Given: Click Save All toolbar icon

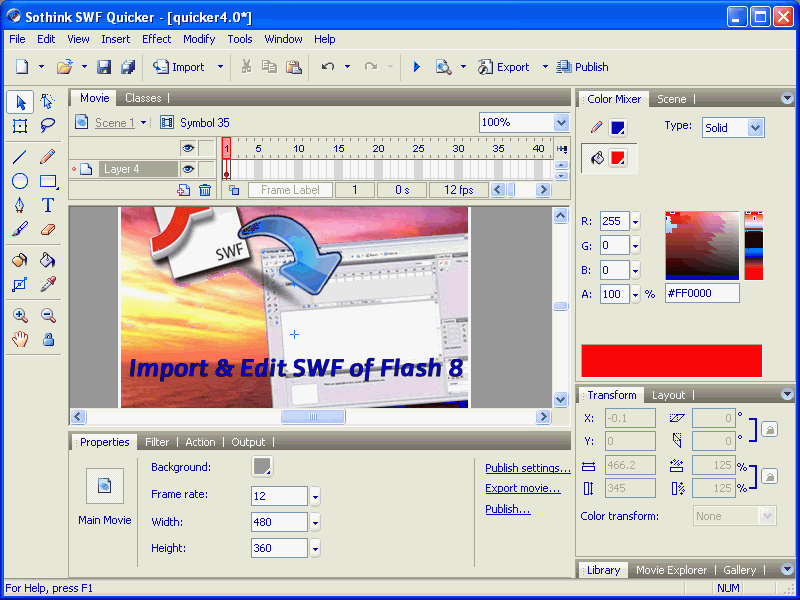Looking at the screenshot, I should click(x=128, y=67).
